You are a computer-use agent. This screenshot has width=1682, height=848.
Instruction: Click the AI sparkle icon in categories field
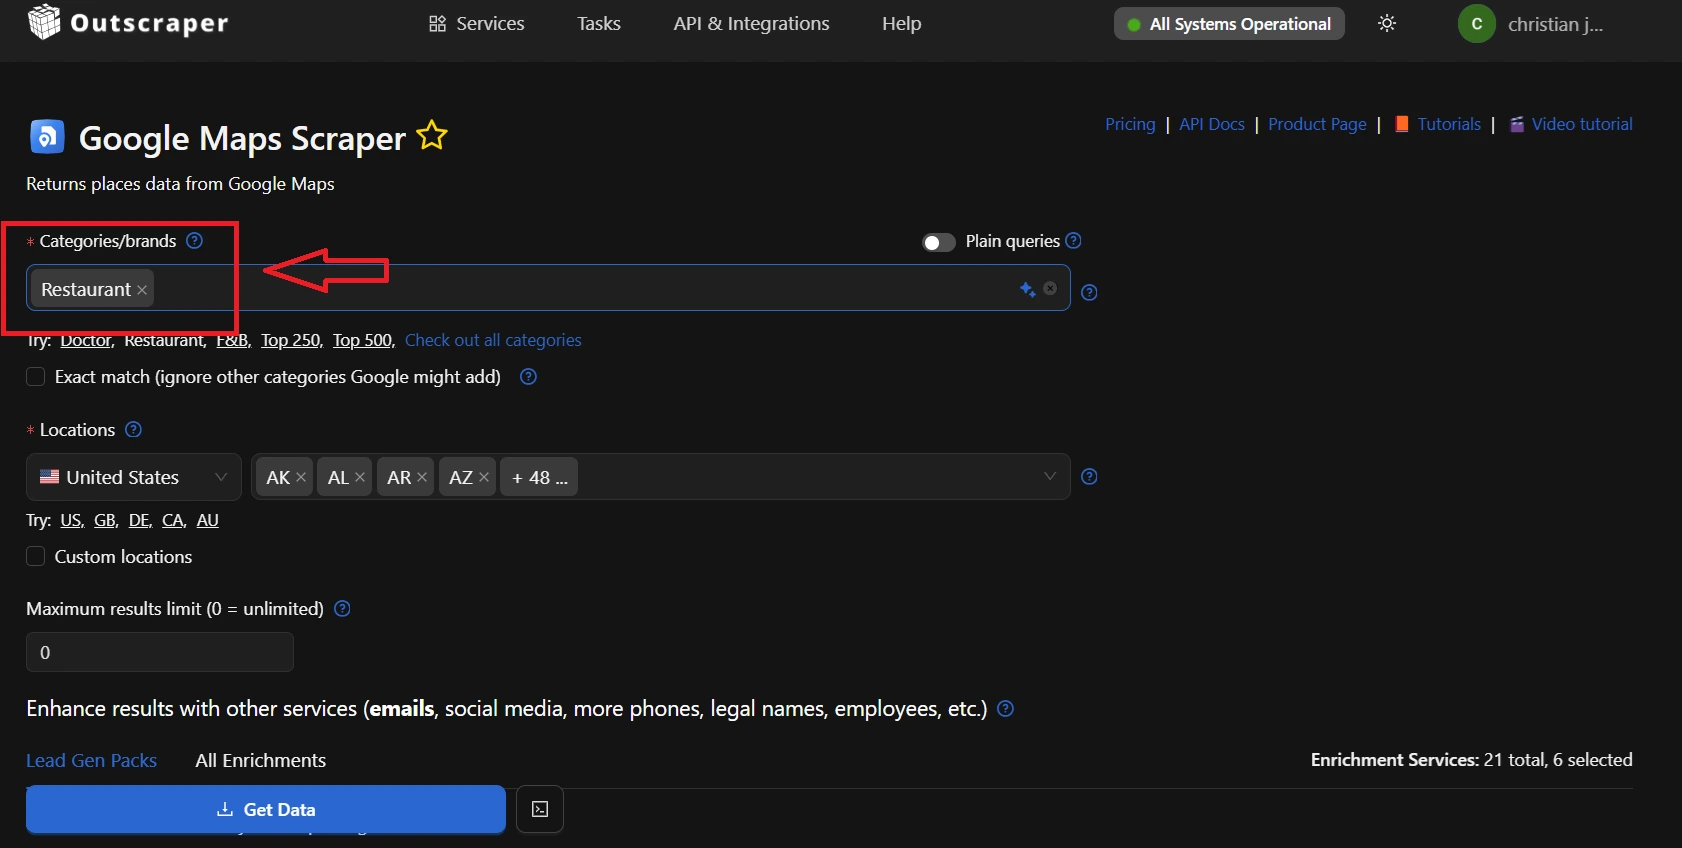[1027, 289]
